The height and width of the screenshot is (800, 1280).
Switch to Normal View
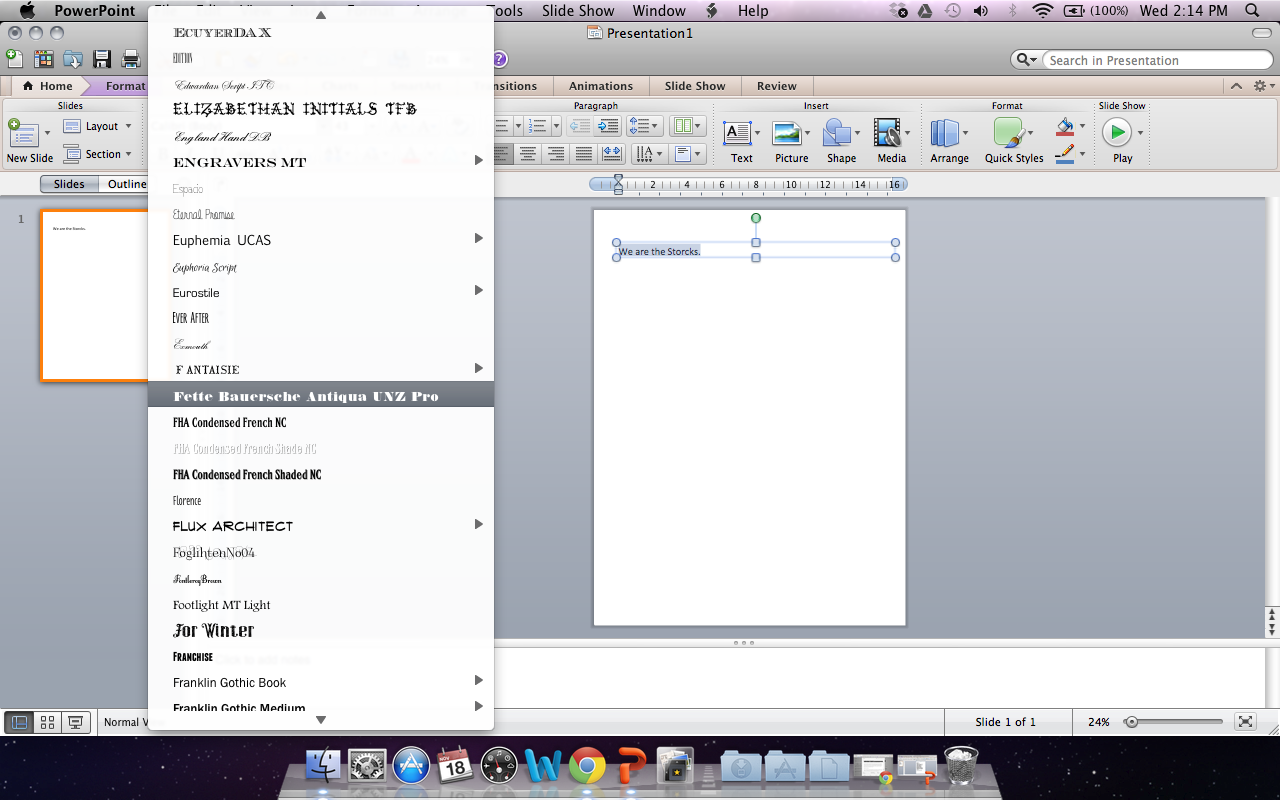point(19,722)
